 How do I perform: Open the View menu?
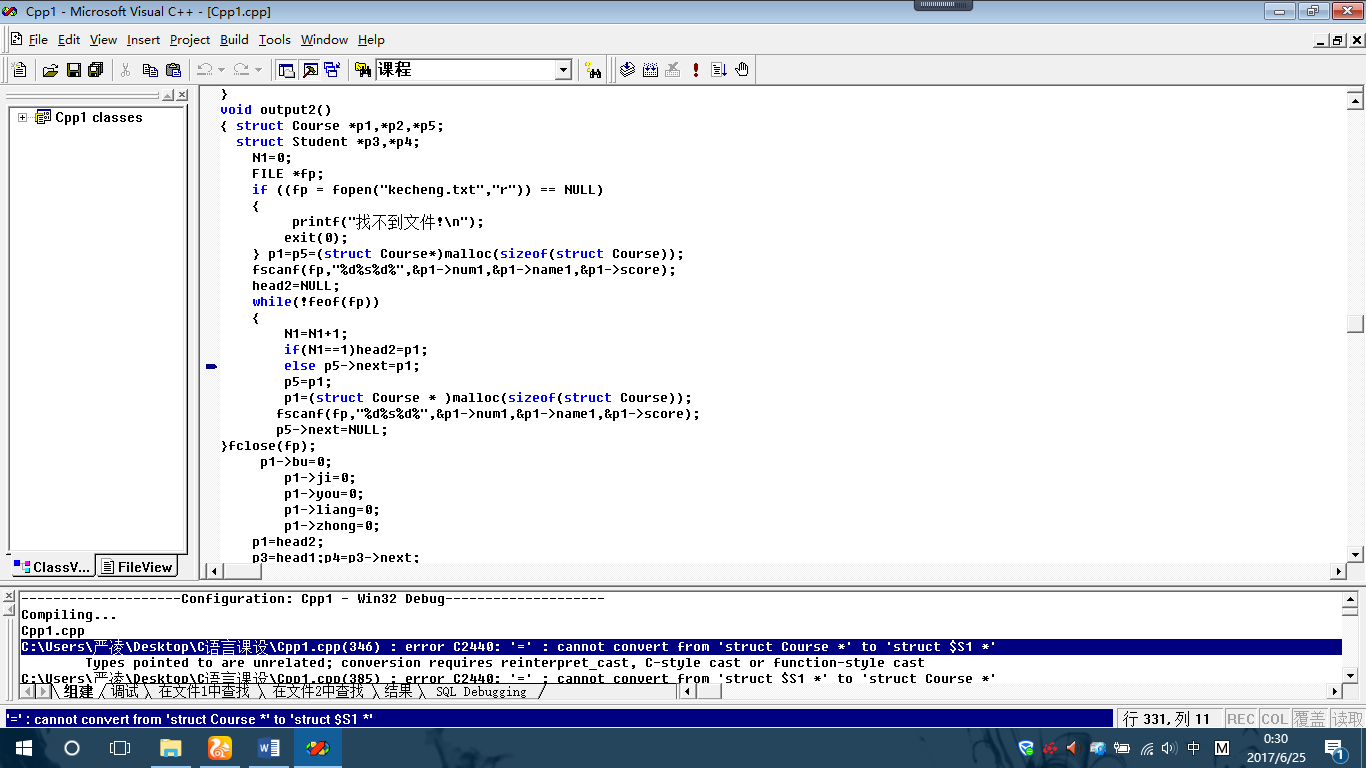click(103, 40)
